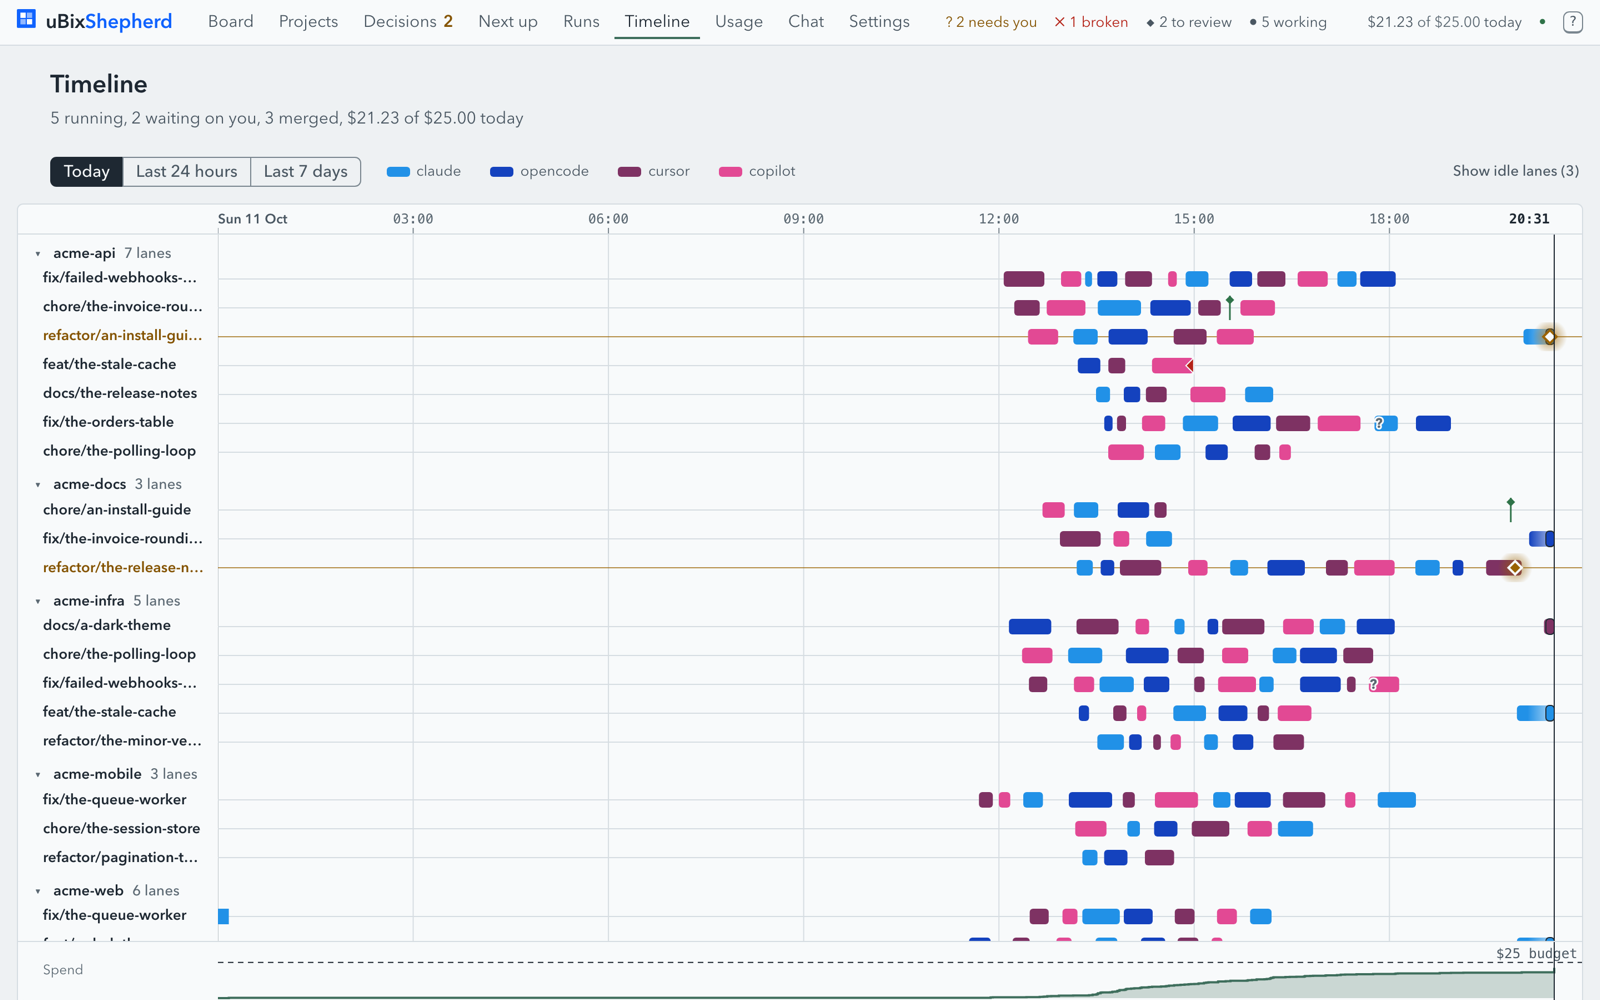Image resolution: width=1600 pixels, height=1000 pixels.
Task: Click the '1 broken' status
Action: click(1091, 22)
